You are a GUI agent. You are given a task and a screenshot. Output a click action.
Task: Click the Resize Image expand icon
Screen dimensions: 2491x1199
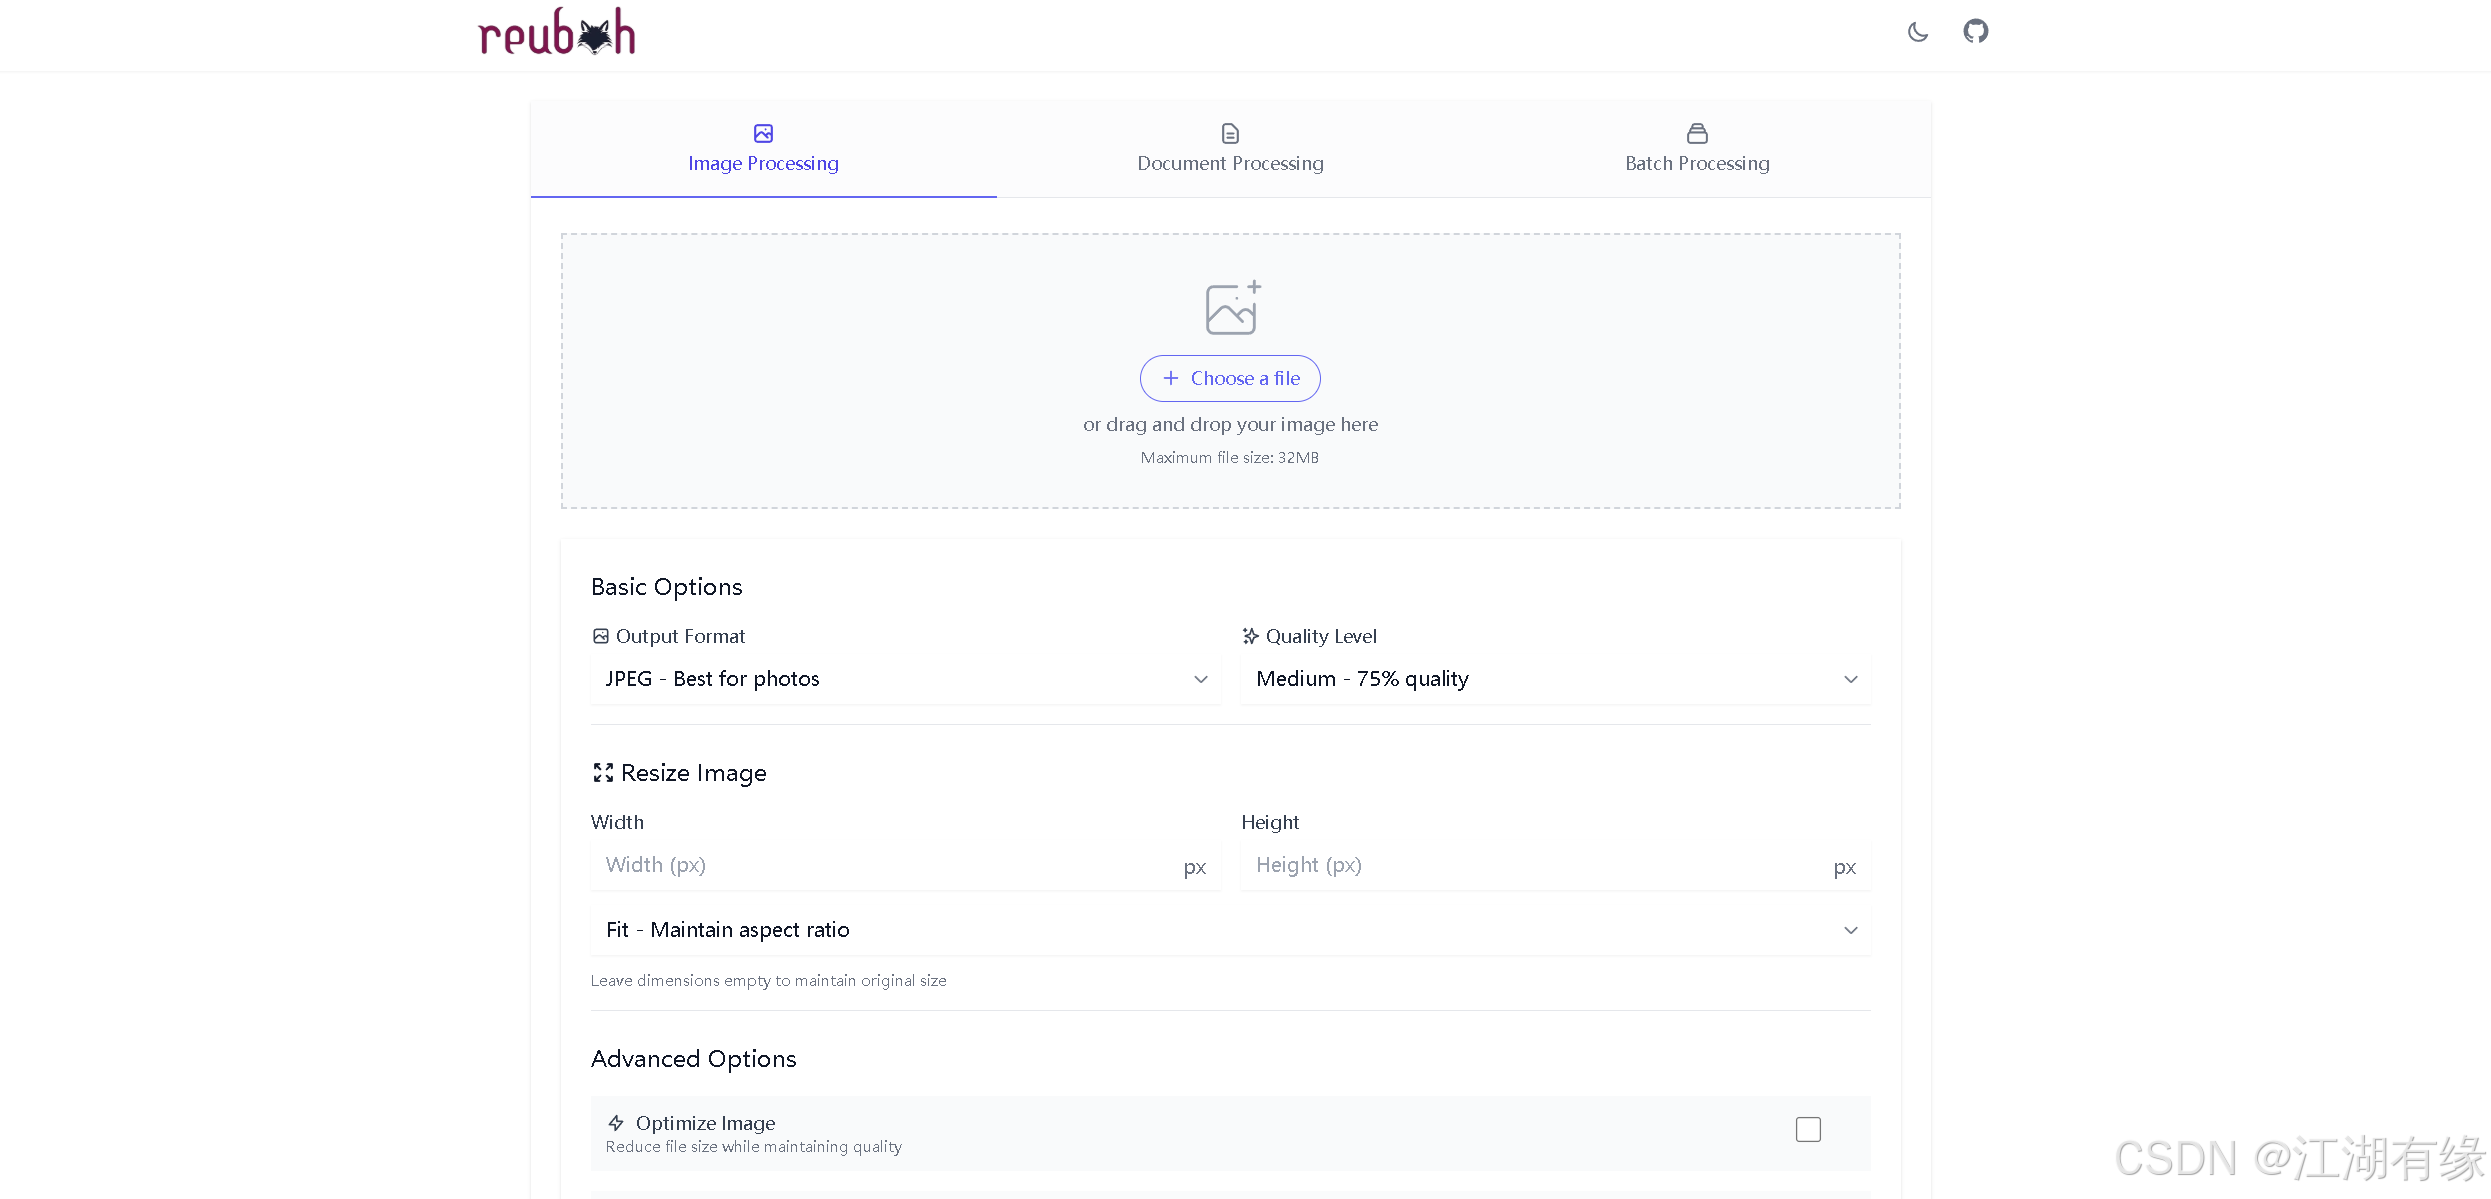[603, 773]
